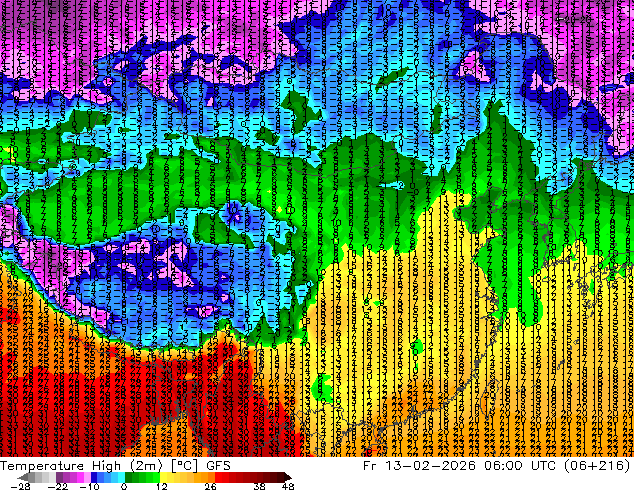
Task: Click the 'Fr 13-02-2026 06:00 UTC (06+216)' timestamp
Action: pyautogui.click(x=497, y=465)
